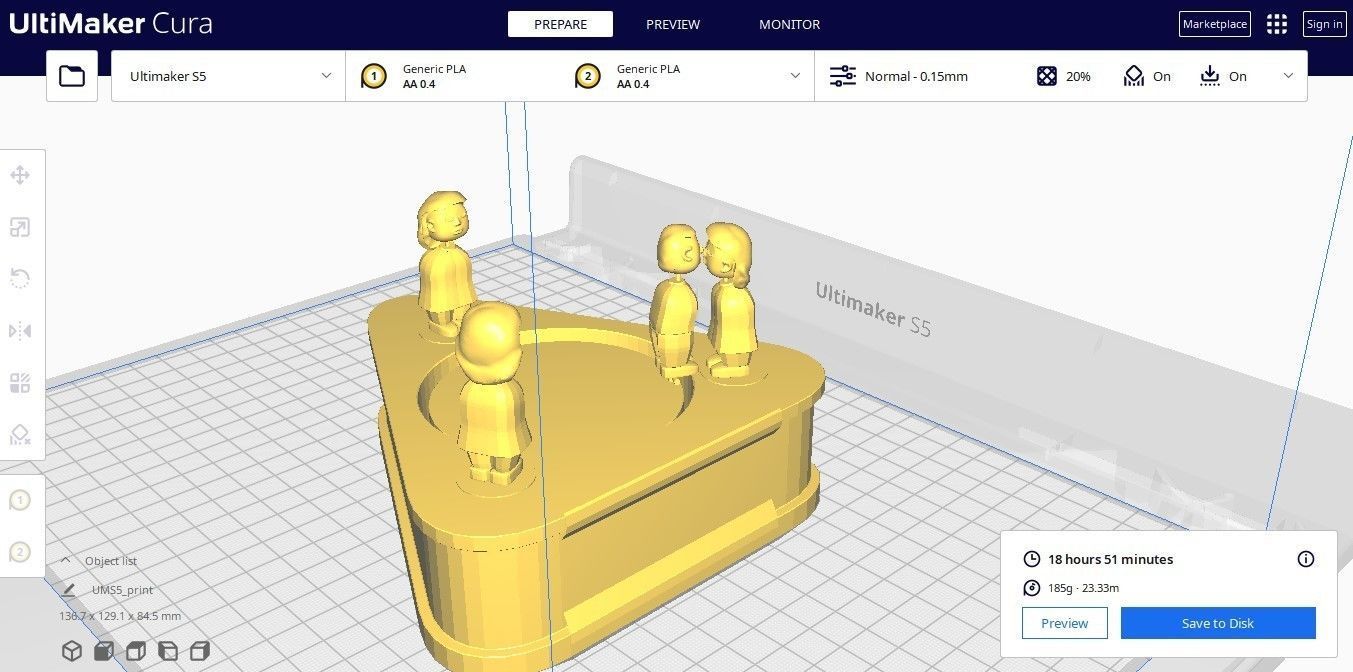Image resolution: width=1353 pixels, height=672 pixels.
Task: Switch to the PREPARE stage
Action: [560, 24]
